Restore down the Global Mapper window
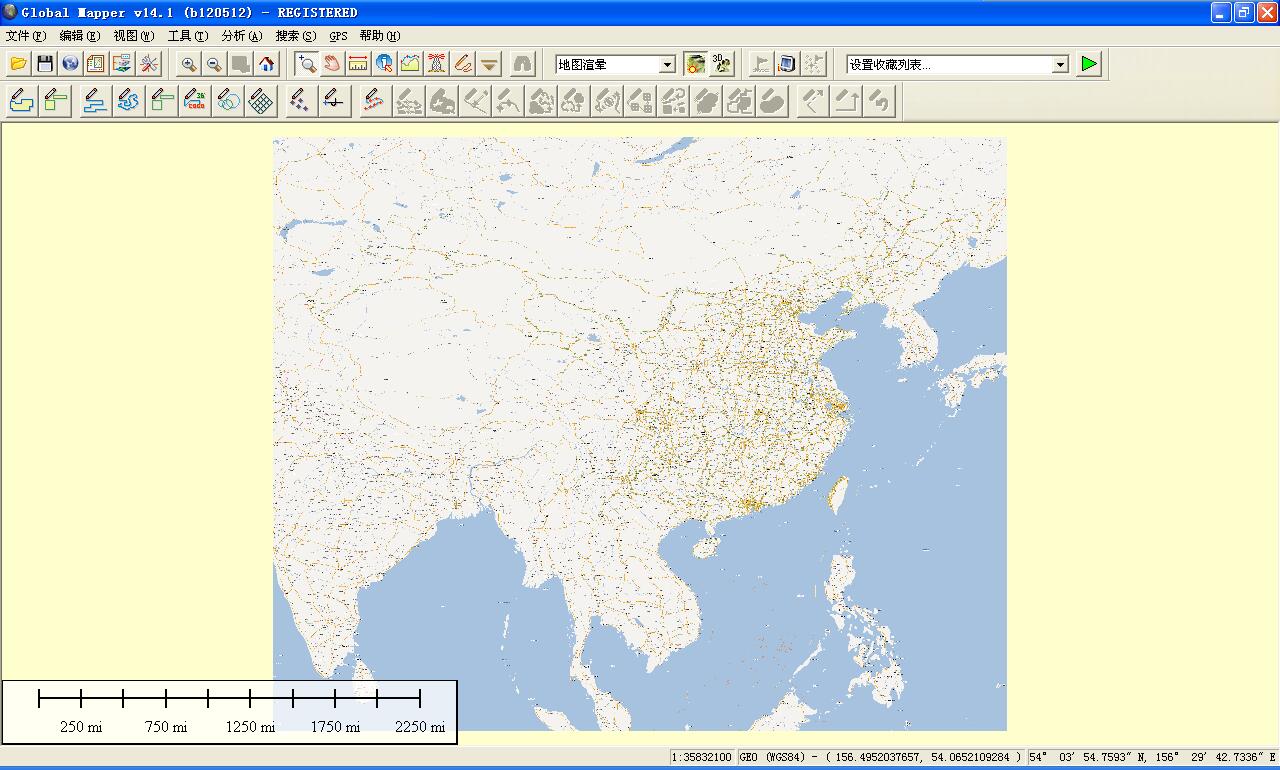The image size is (1280, 770). click(x=1243, y=12)
